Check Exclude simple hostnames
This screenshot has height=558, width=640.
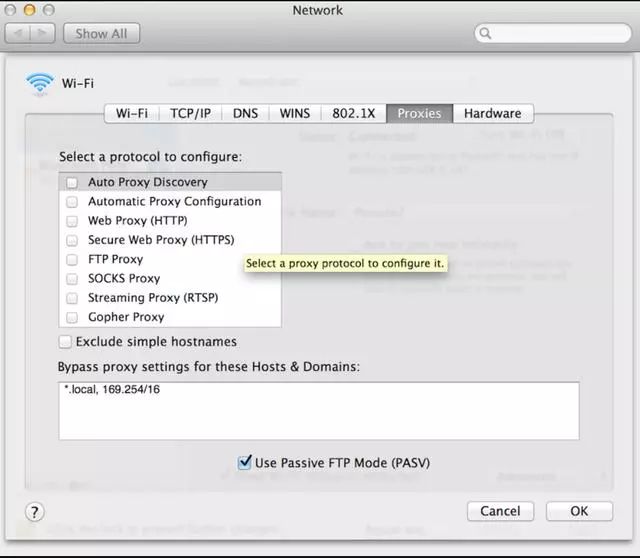coord(65,342)
